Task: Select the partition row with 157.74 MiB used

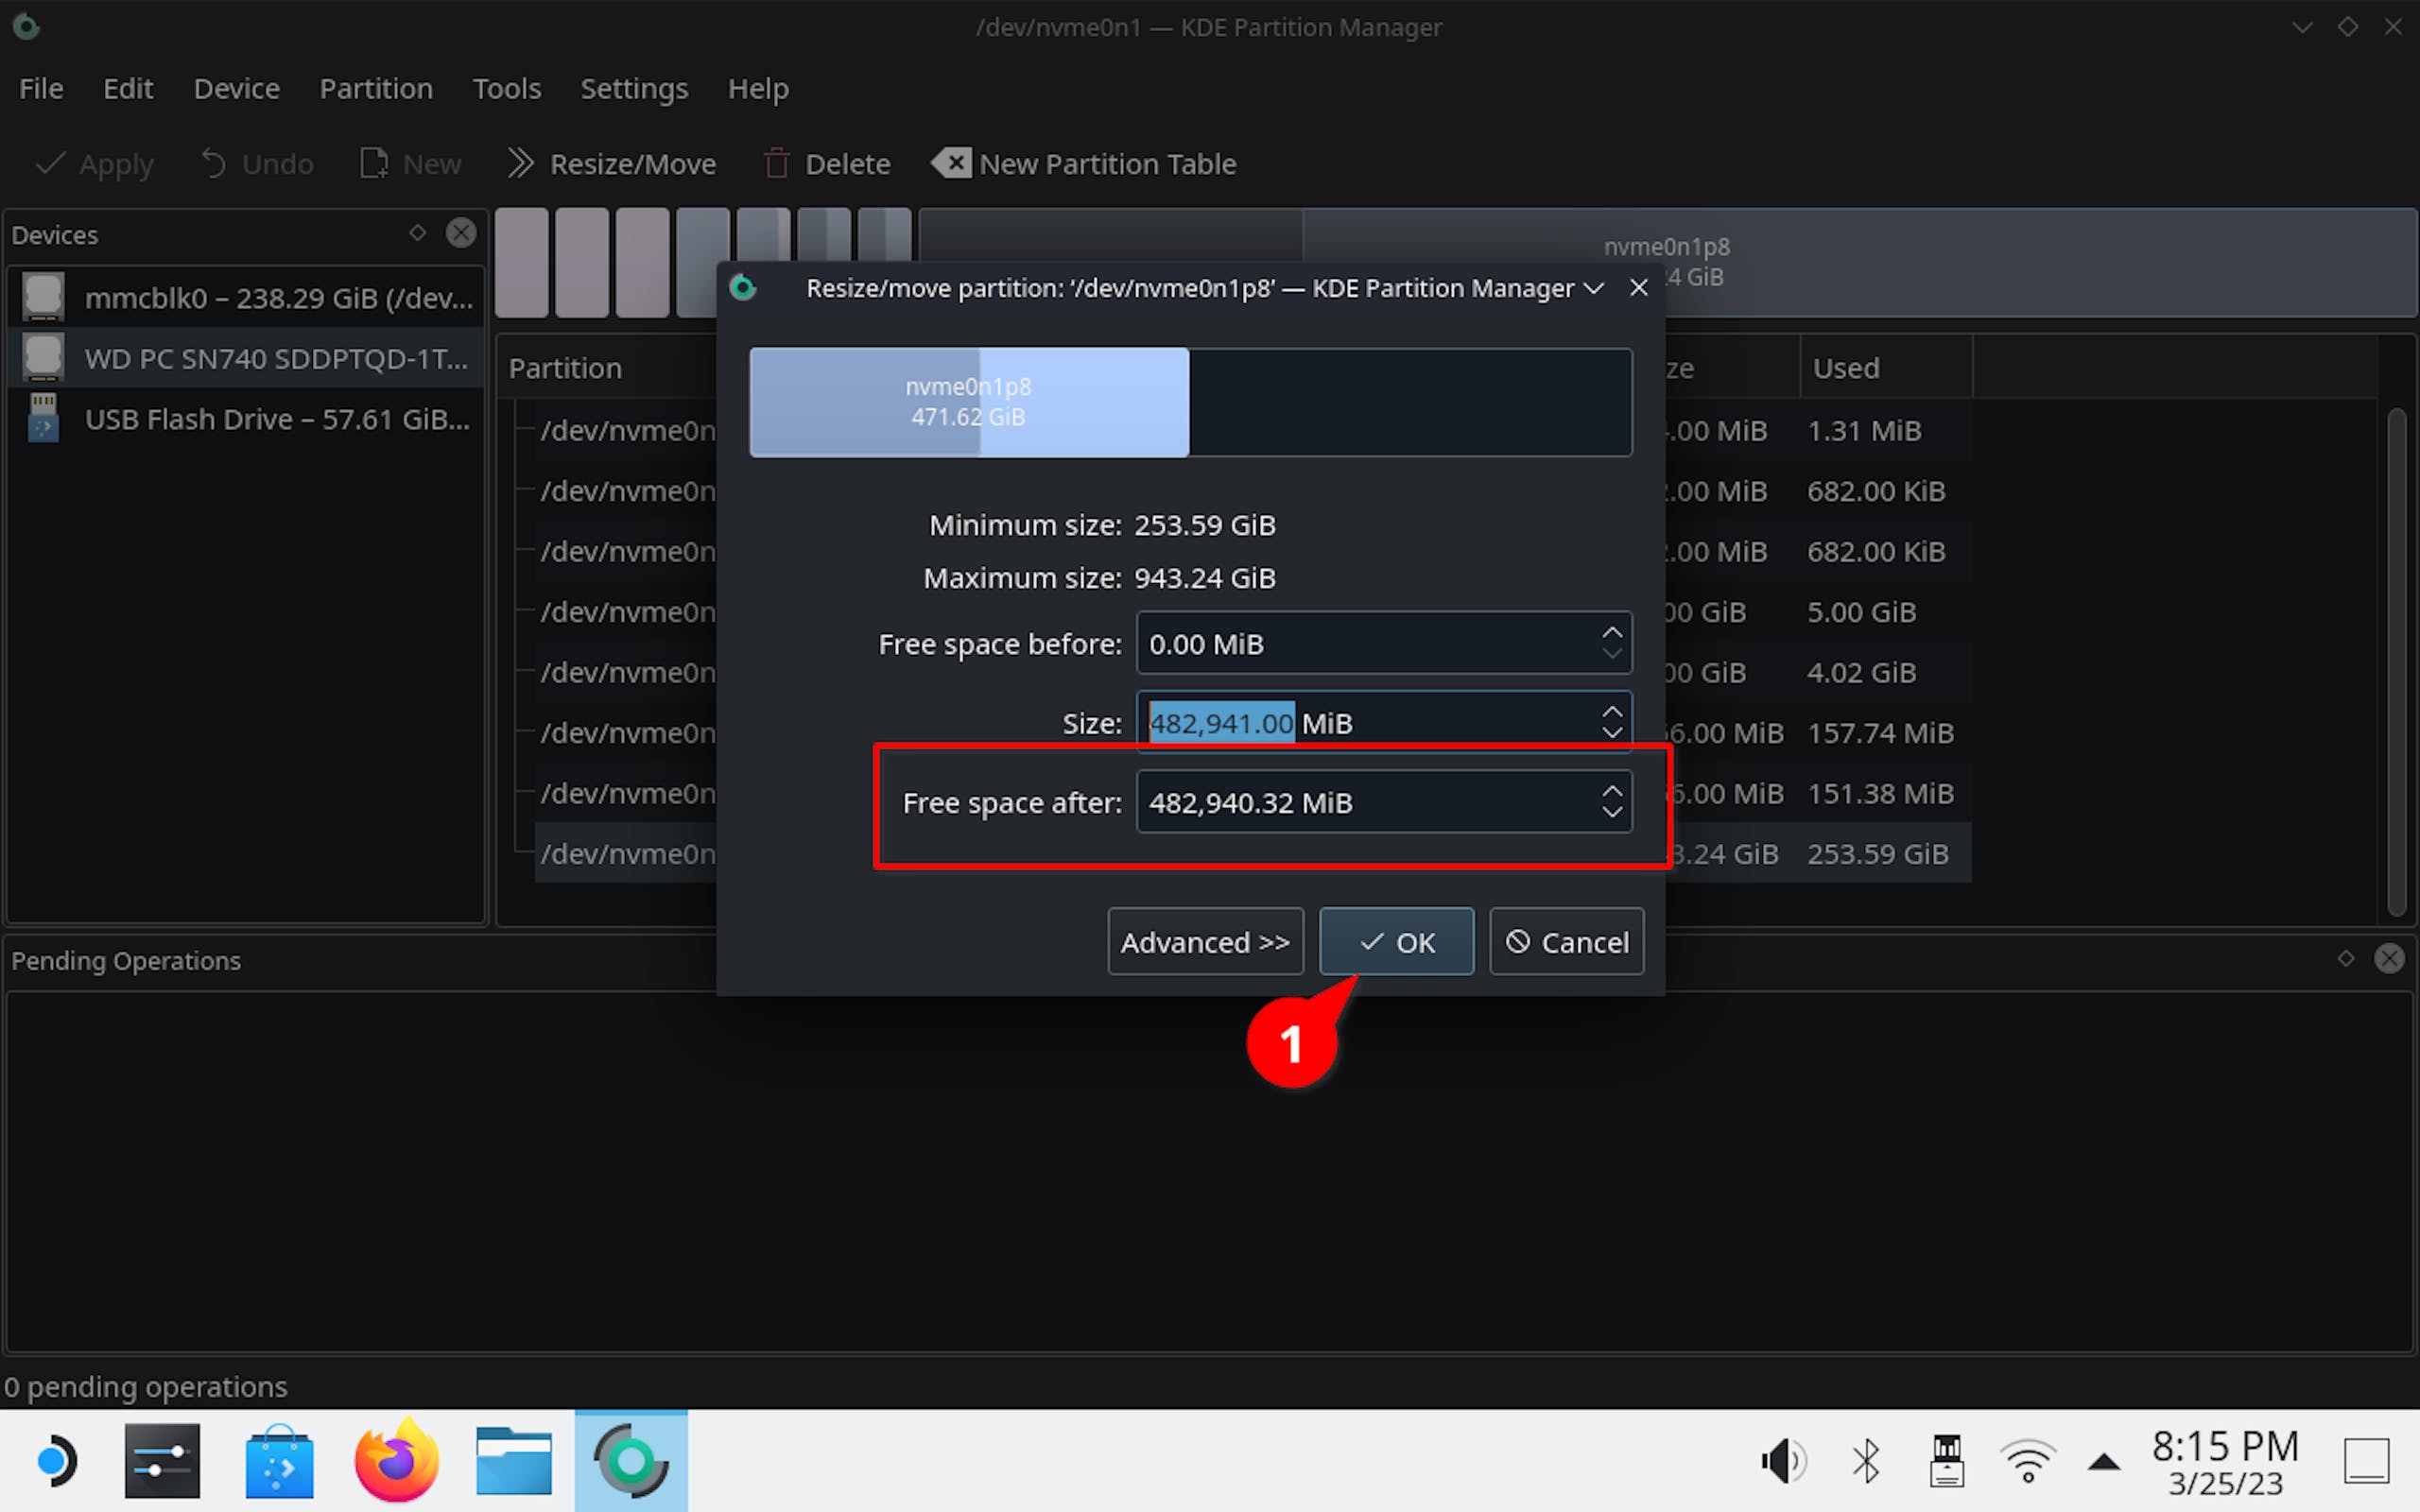Action: click(x=1253, y=732)
